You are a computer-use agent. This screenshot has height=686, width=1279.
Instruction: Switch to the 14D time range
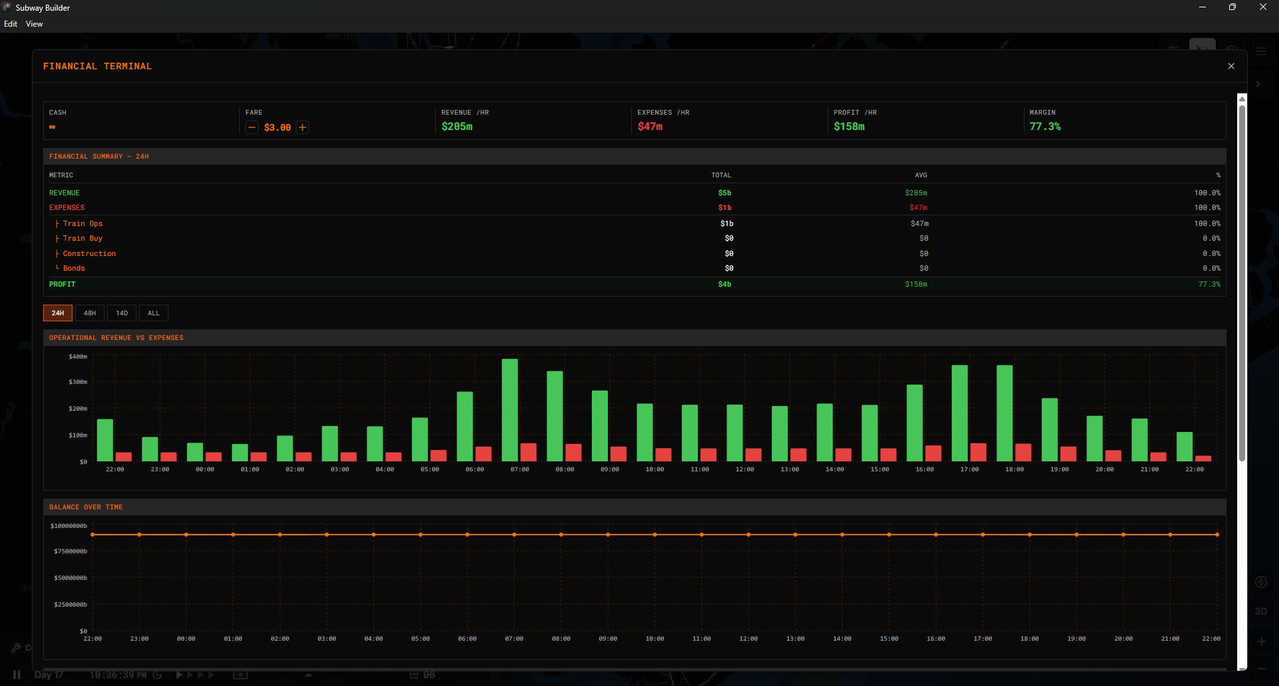click(122, 313)
